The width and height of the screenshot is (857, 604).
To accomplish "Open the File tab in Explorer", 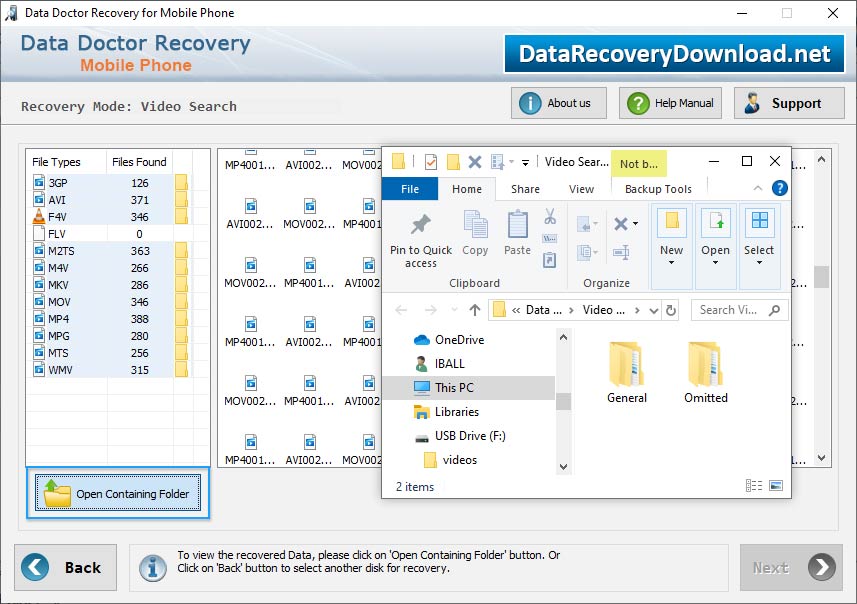I will (410, 189).
